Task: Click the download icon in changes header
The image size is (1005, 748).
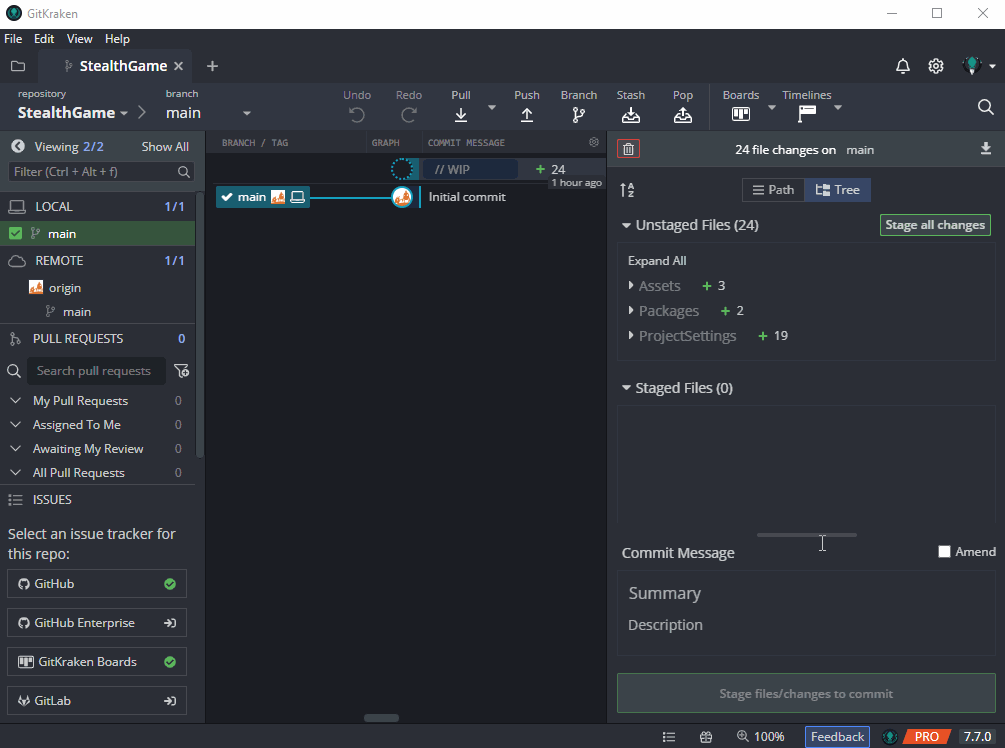Action: [x=986, y=149]
